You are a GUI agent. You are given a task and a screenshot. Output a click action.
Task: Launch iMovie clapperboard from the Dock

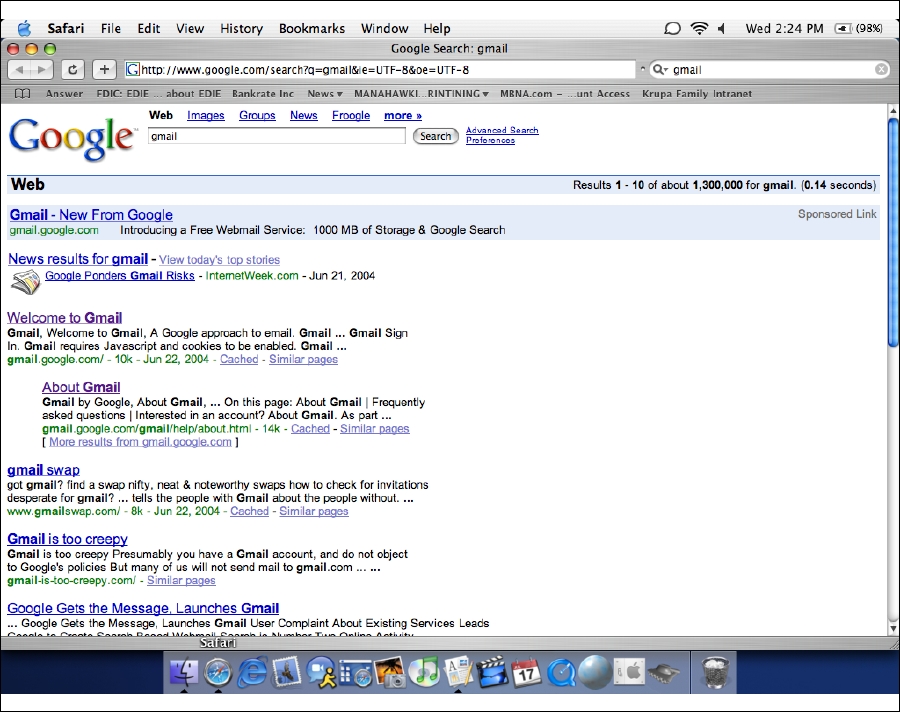492,671
